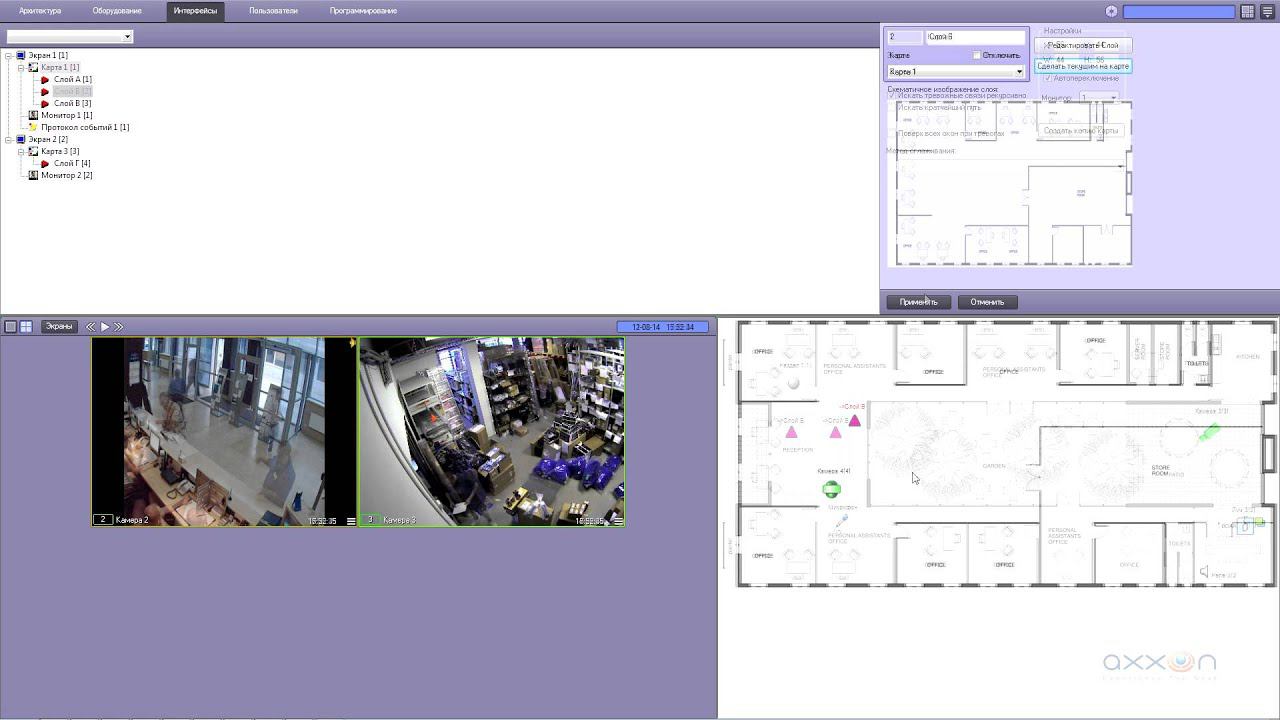Click the Слой В [3] layer icon
The width and height of the screenshot is (1280, 720).
click(45, 103)
